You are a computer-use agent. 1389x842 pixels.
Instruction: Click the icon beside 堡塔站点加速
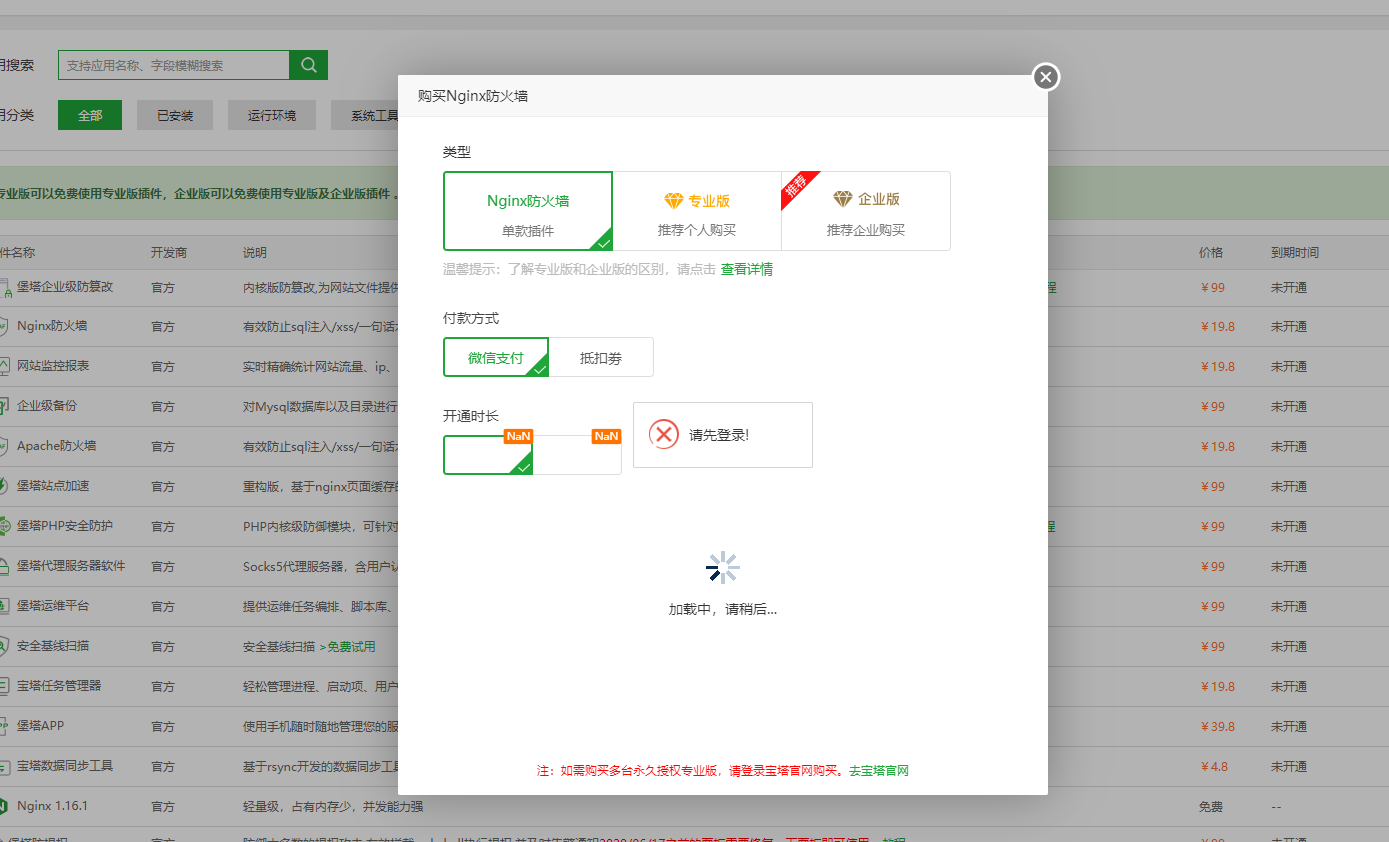click(4, 486)
